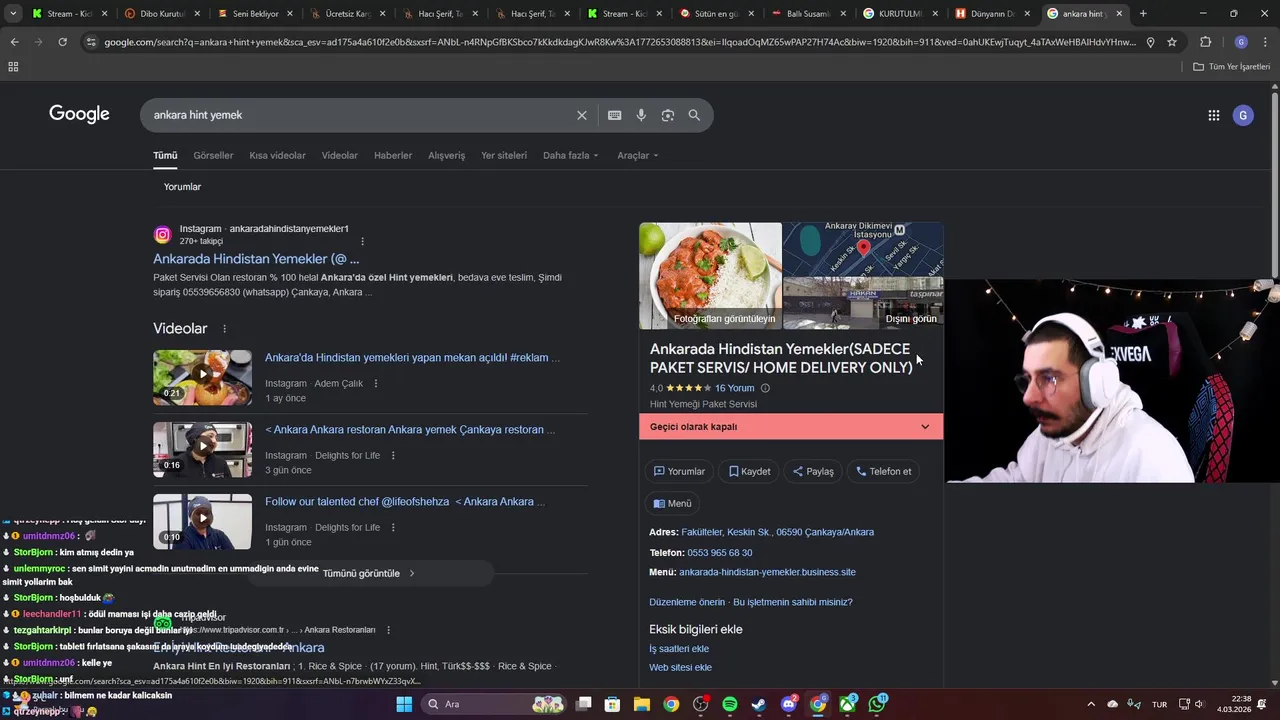This screenshot has width=1280, height=720.
Task: Open the Chrome three-dot menu
Action: pos(1266,42)
